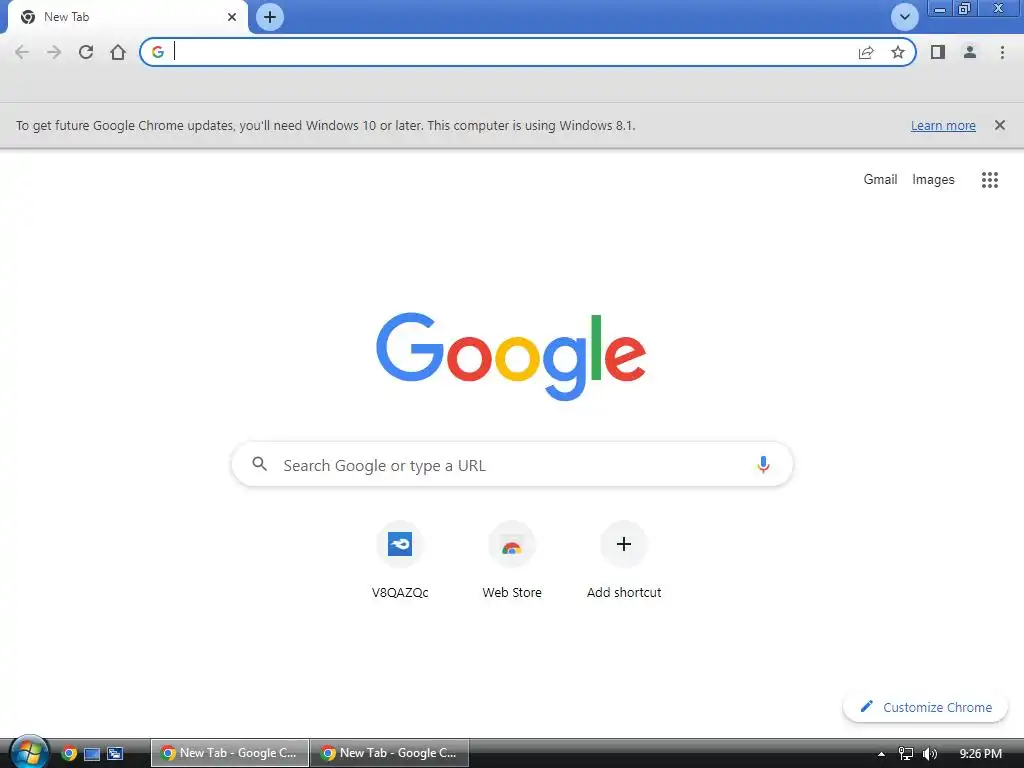Image resolution: width=1024 pixels, height=768 pixels.
Task: Click Switch between windows icon
Action: 115,754
